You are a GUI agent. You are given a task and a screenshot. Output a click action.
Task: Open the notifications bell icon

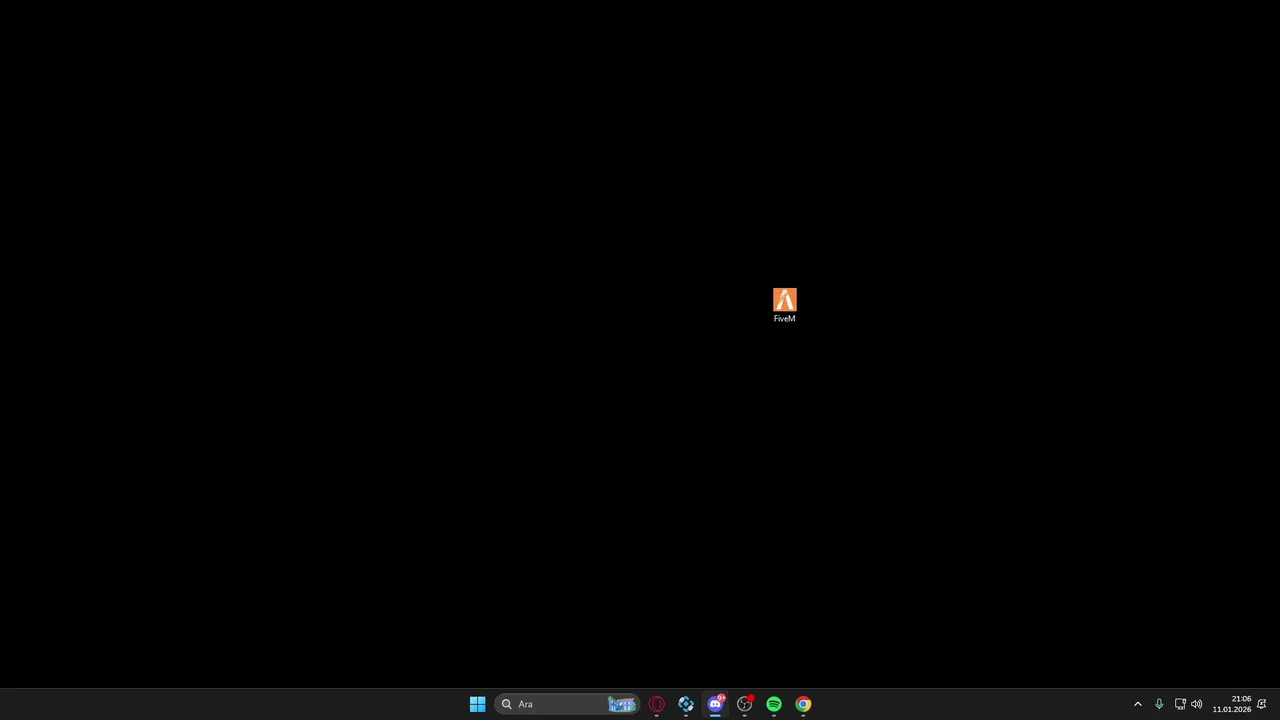[x=1262, y=704]
